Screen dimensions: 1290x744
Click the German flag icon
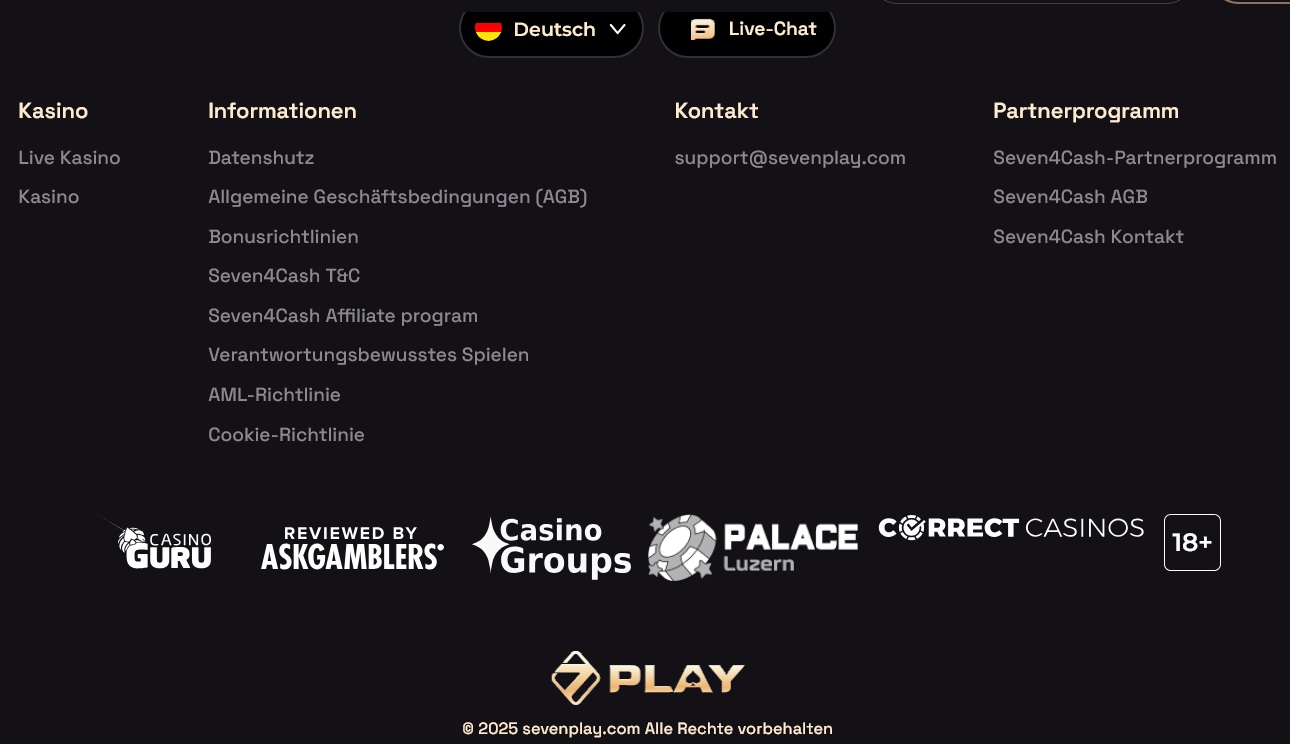click(488, 29)
